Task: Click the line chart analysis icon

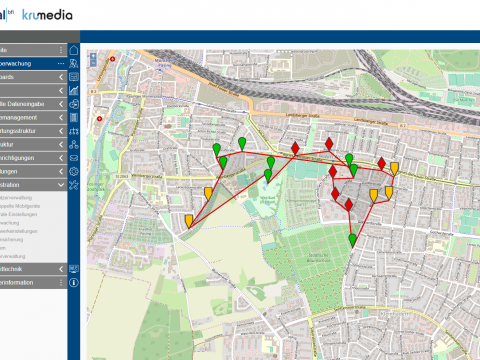Action: click(74, 90)
